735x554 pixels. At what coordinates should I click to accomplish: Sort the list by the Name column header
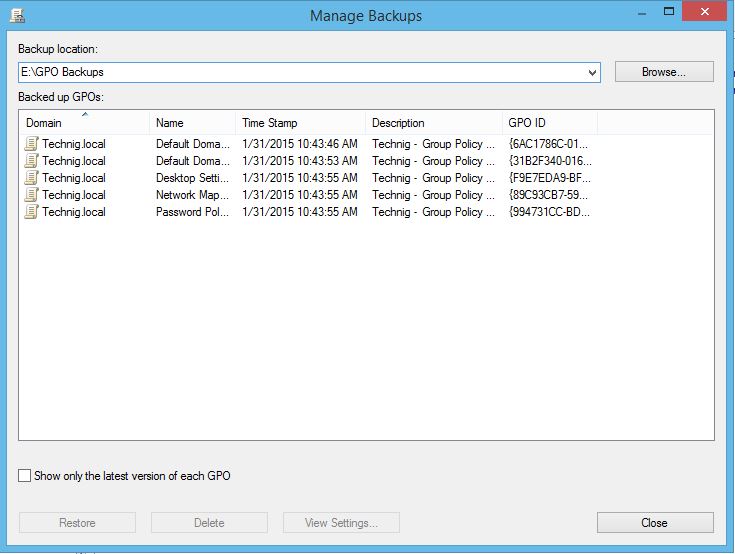coord(192,123)
